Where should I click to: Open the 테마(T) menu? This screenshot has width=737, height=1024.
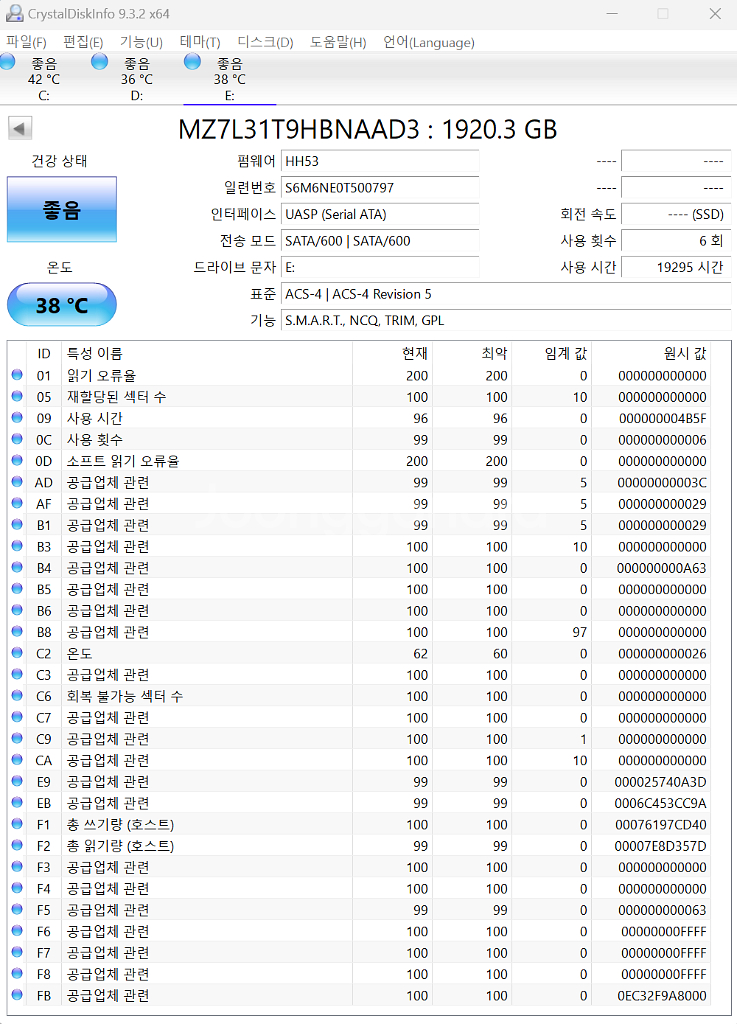(x=200, y=42)
